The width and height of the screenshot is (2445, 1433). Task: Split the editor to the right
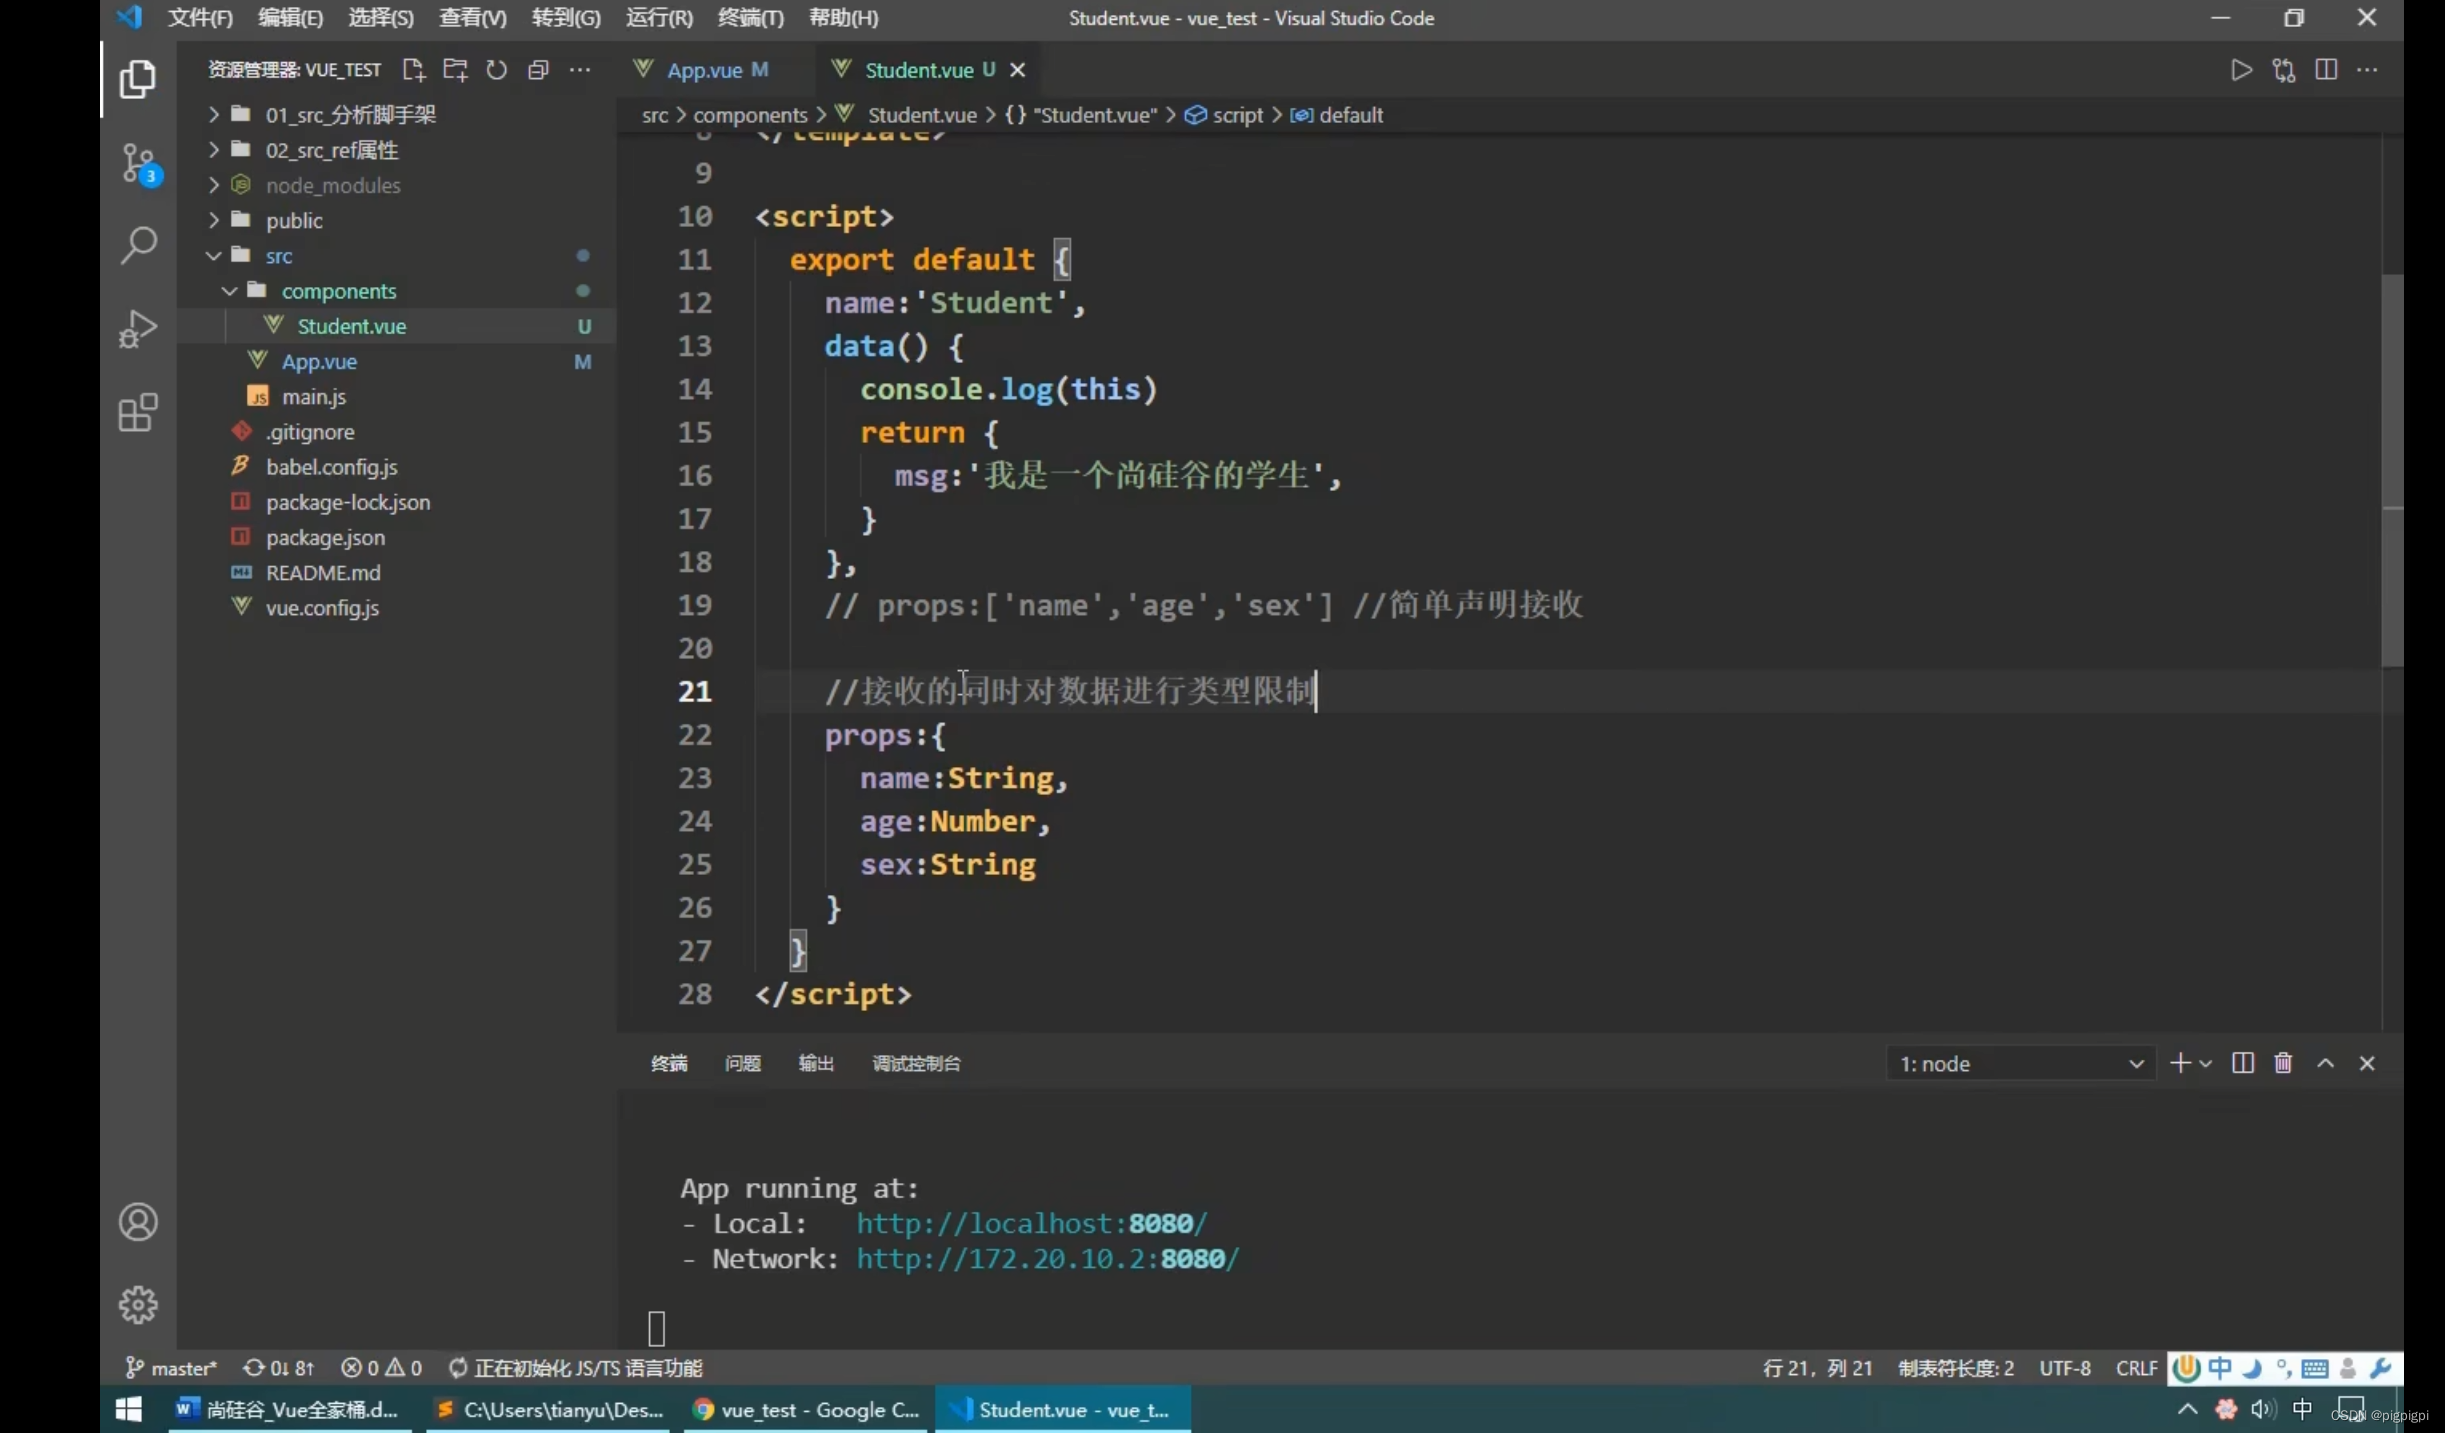(x=2326, y=70)
